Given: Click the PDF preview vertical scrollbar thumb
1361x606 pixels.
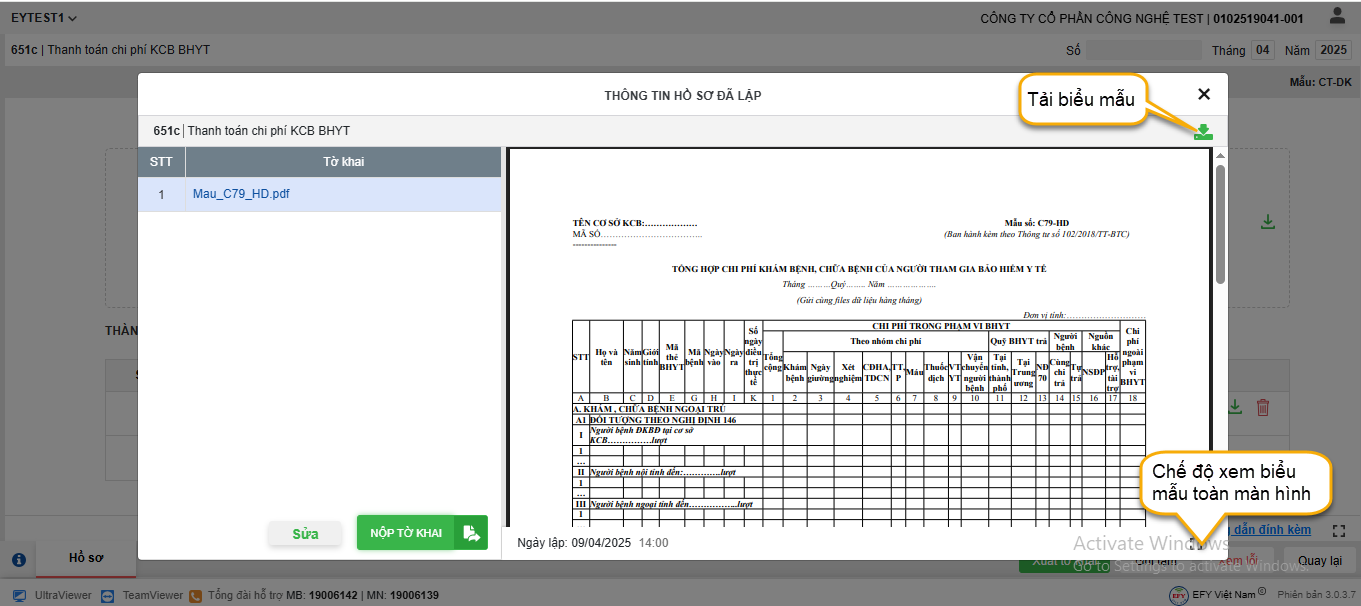Looking at the screenshot, I should click(1220, 224).
